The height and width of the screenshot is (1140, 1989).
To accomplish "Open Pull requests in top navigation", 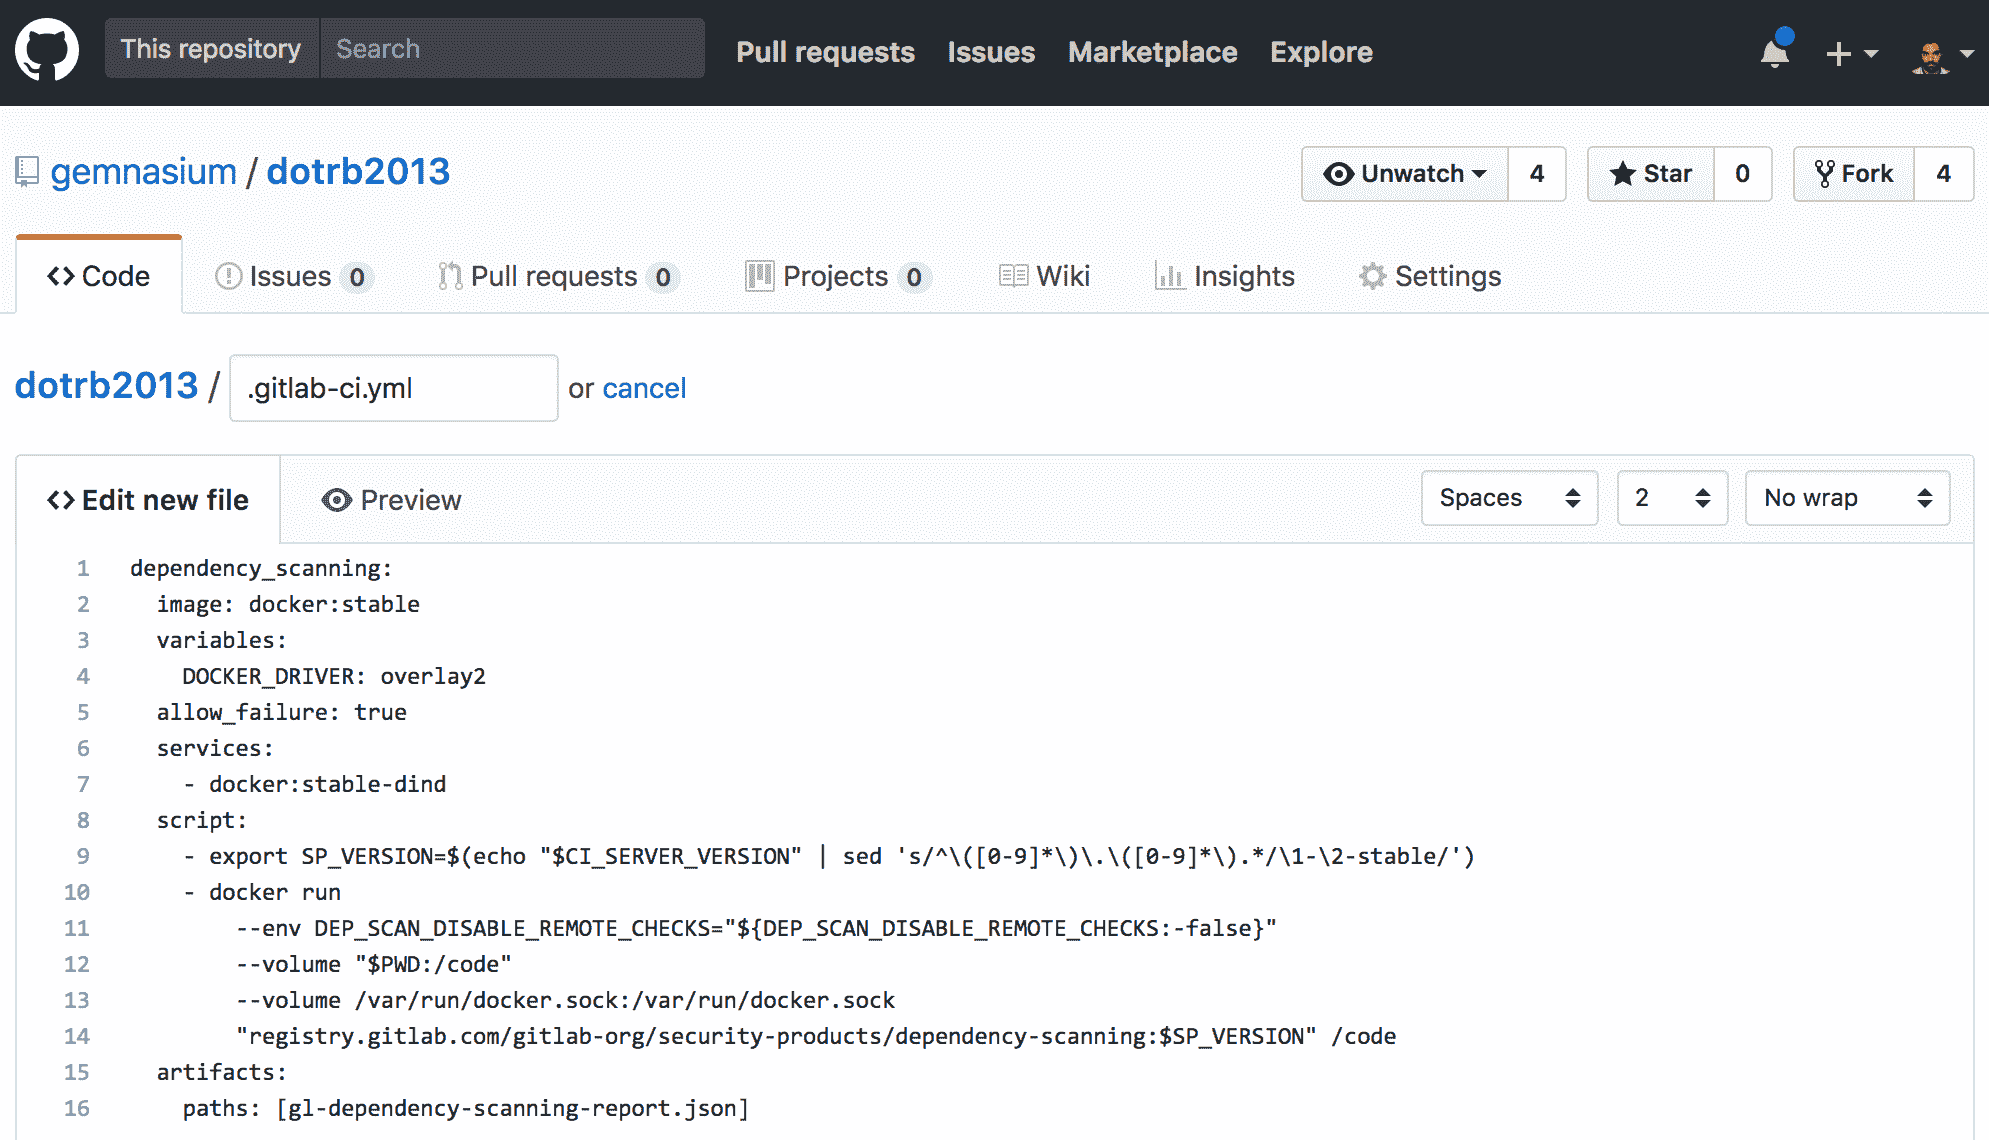I will pos(825,52).
